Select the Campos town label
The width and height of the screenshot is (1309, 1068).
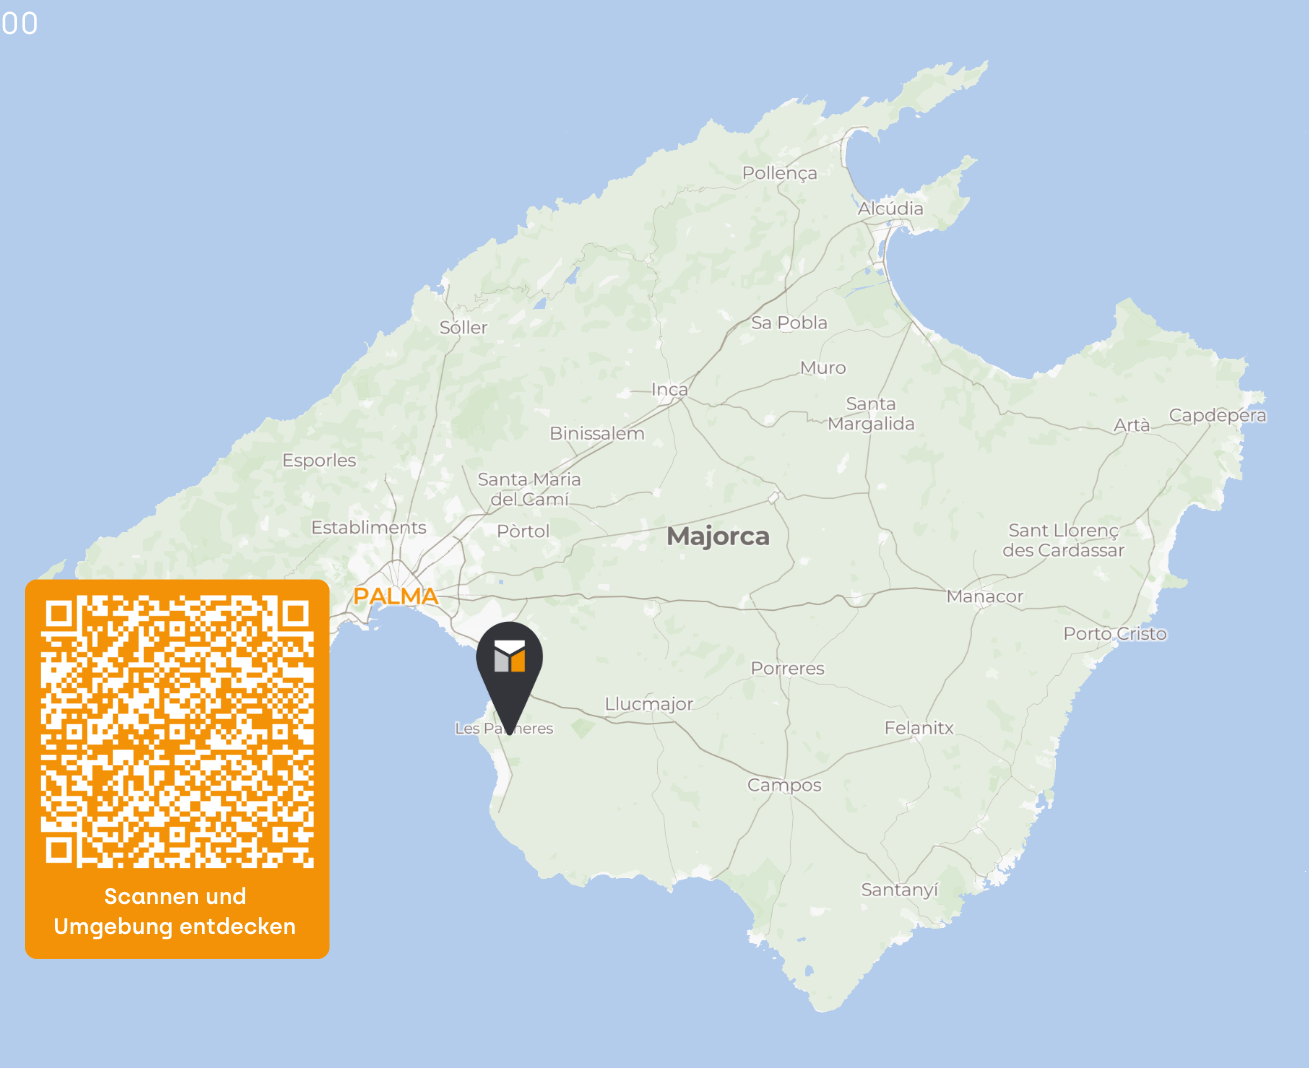pyautogui.click(x=784, y=785)
